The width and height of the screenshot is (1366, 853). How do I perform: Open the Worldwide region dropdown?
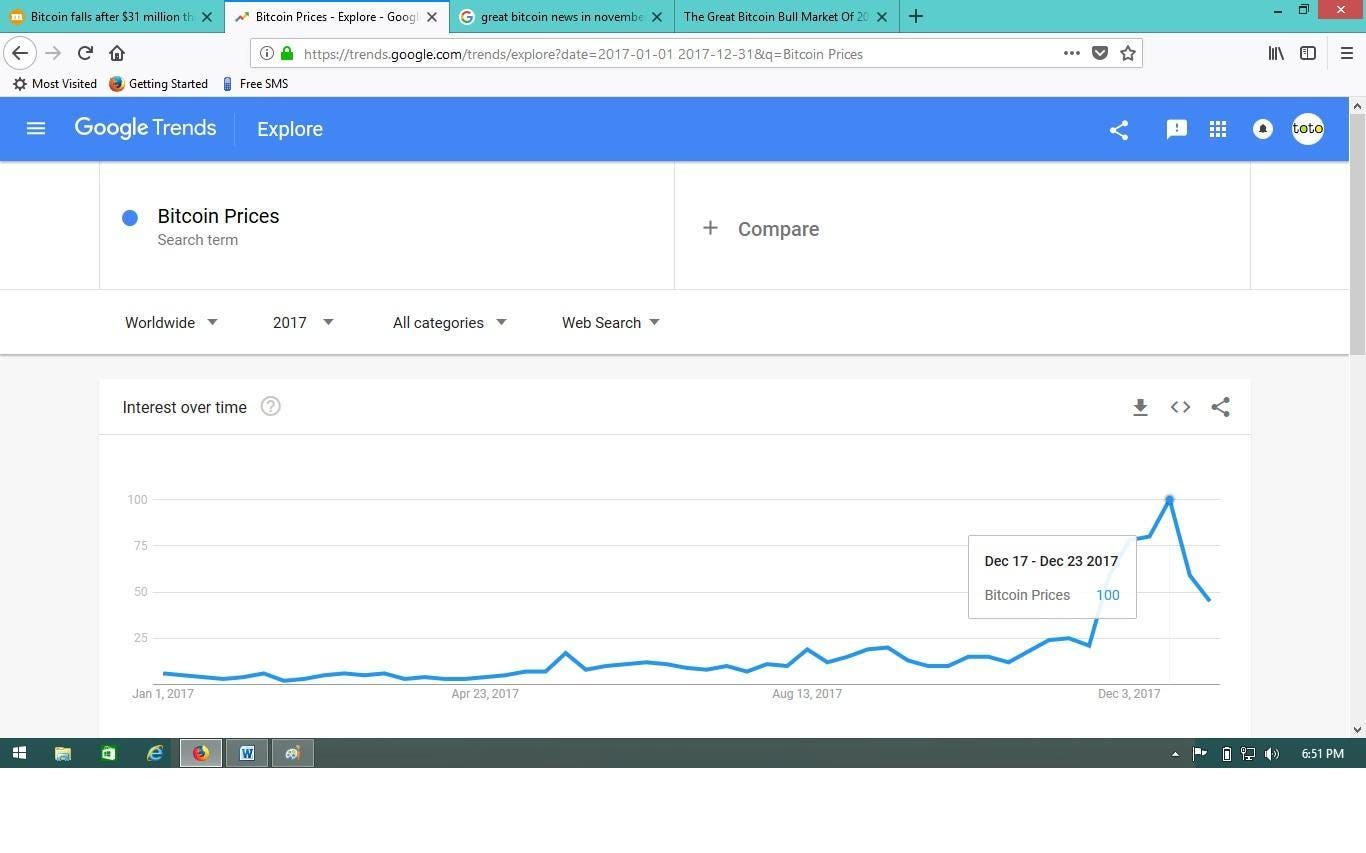point(171,322)
